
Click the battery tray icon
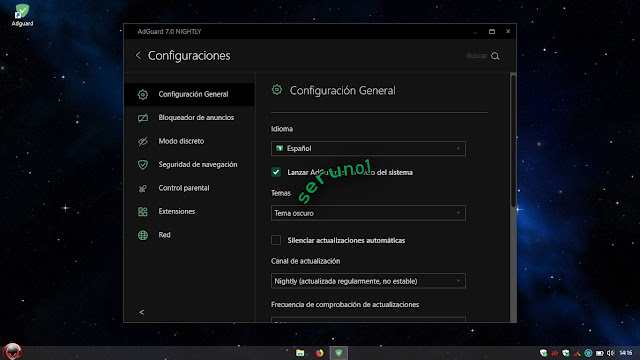[600, 353]
